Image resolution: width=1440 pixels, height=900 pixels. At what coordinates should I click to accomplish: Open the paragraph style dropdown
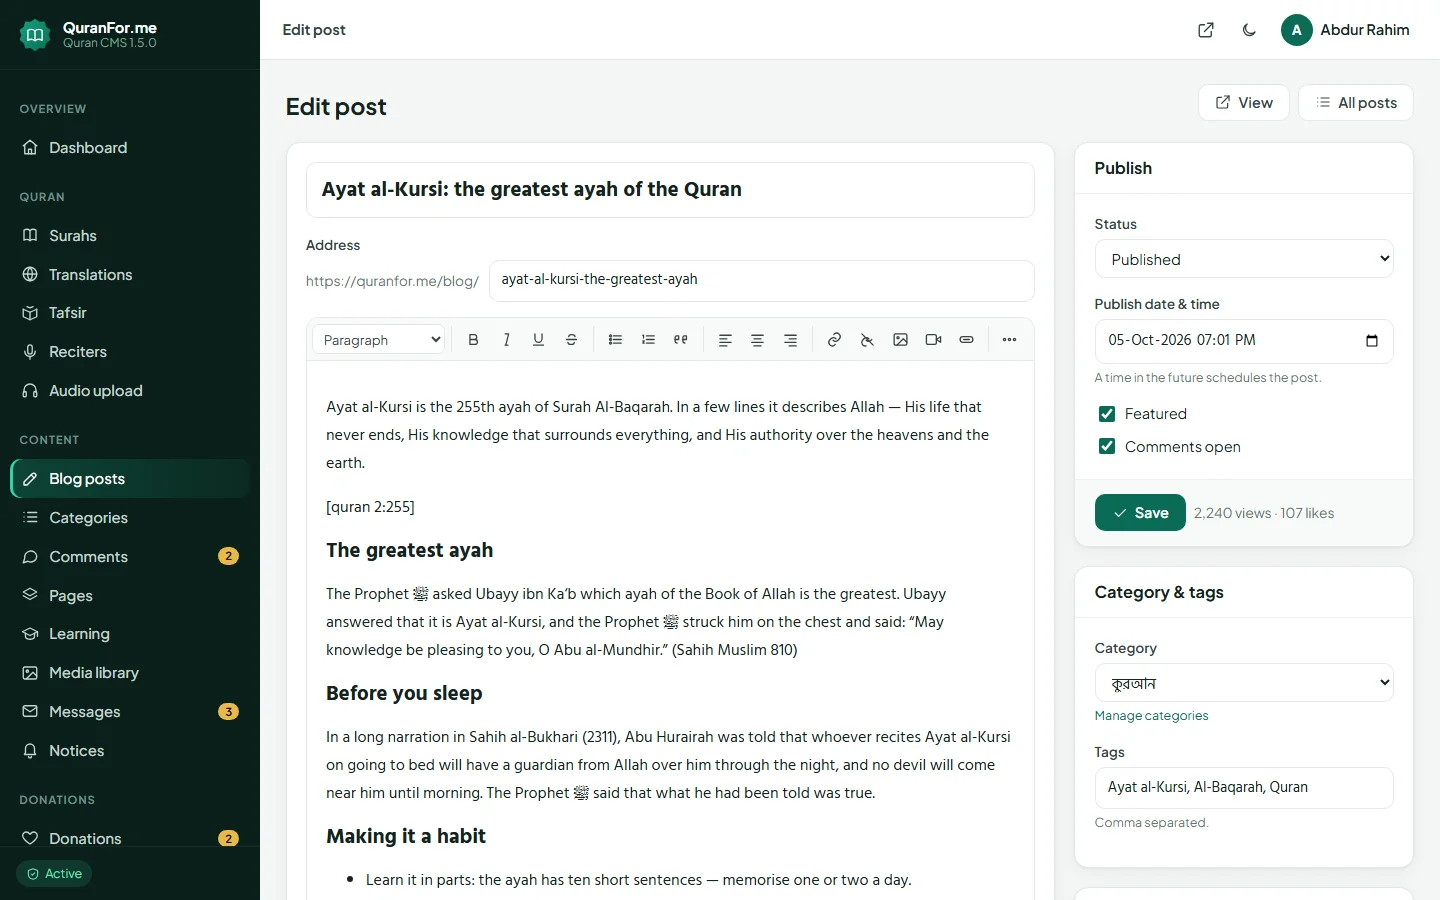(x=378, y=340)
